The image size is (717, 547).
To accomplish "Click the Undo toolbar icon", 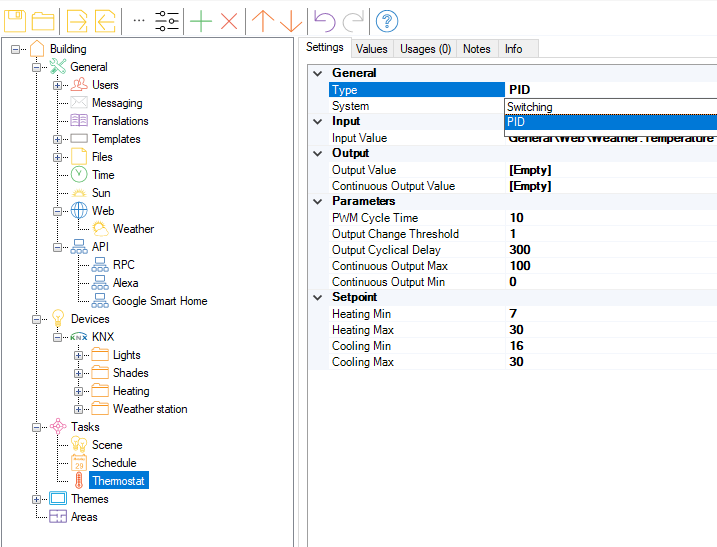I will click(325, 21).
